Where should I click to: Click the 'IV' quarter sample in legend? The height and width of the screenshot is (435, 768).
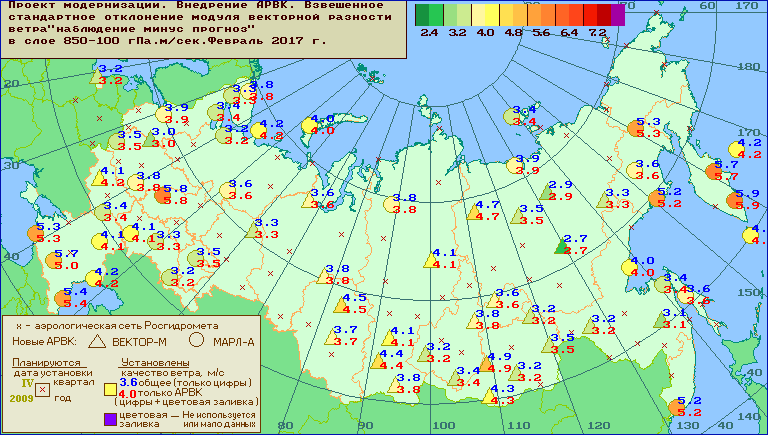click(x=27, y=383)
